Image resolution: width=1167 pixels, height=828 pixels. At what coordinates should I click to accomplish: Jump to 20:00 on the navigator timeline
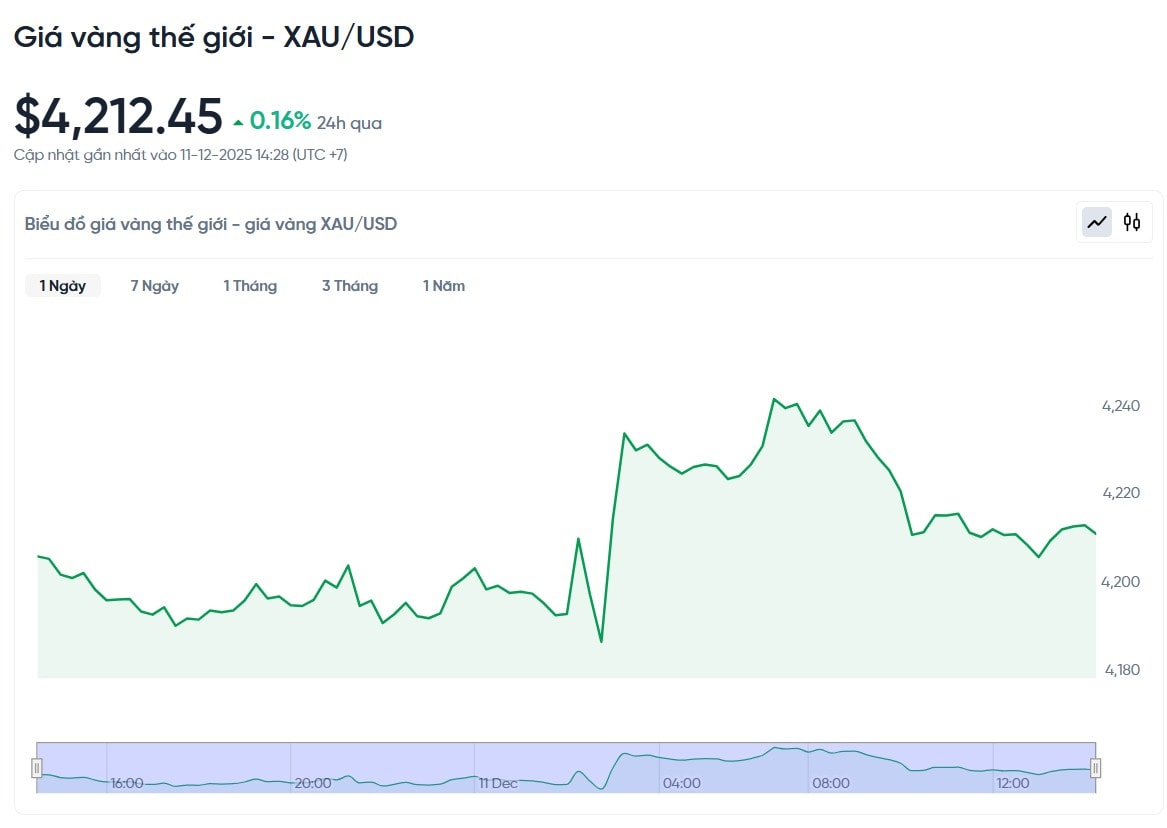tap(313, 783)
